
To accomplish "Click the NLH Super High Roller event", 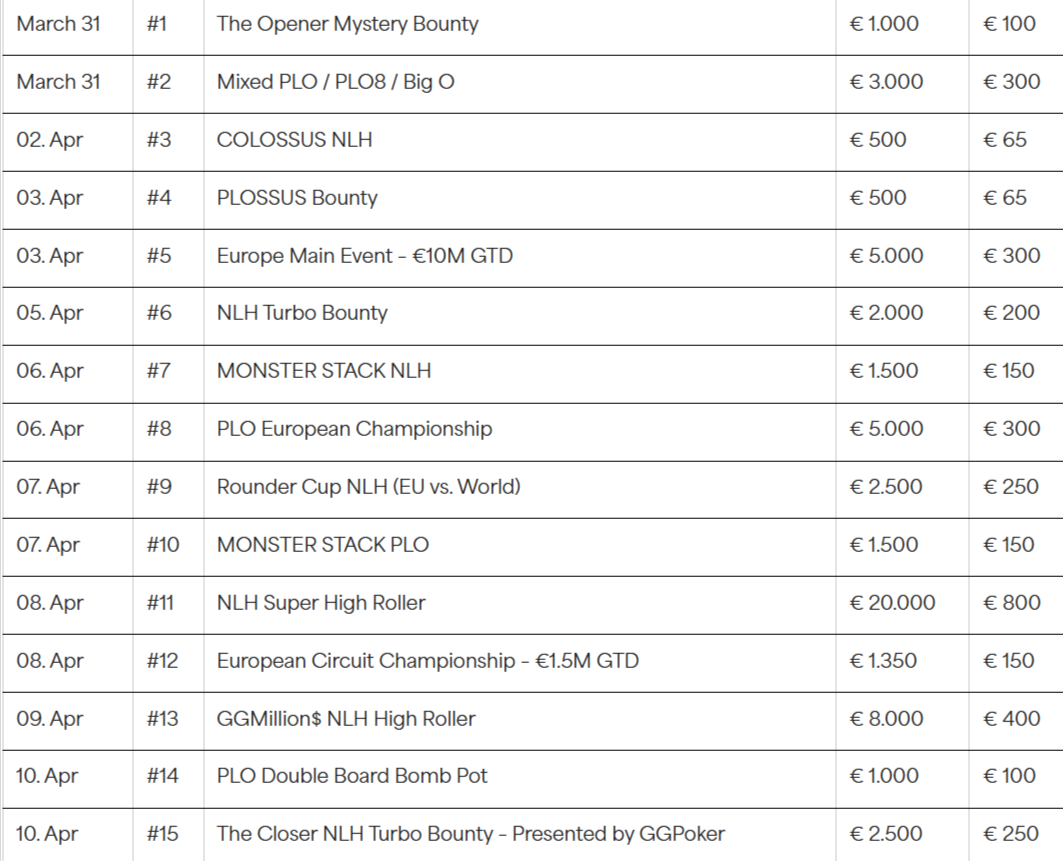I will pyautogui.click(x=321, y=603).
